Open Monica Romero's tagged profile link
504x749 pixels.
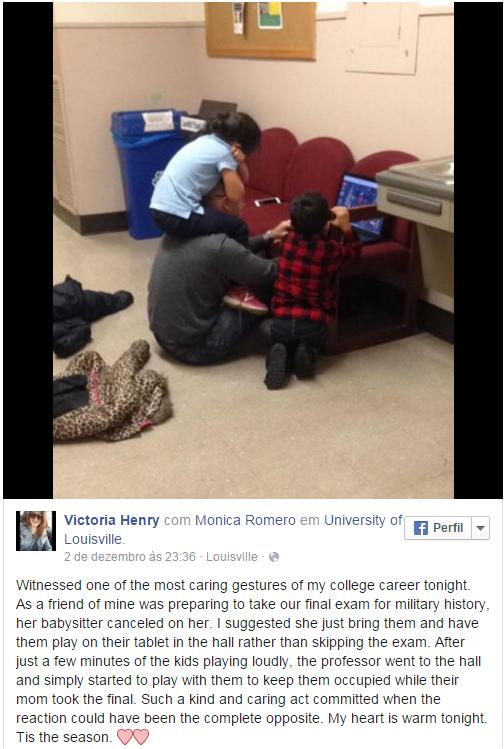245,520
